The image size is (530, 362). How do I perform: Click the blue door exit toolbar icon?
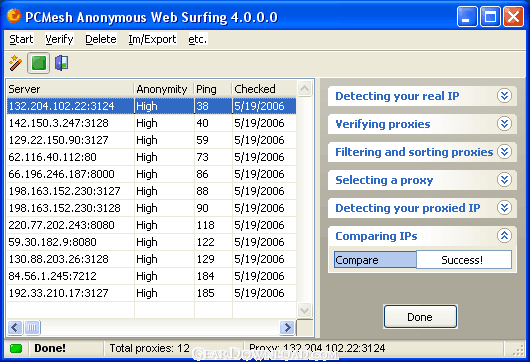coord(62,63)
